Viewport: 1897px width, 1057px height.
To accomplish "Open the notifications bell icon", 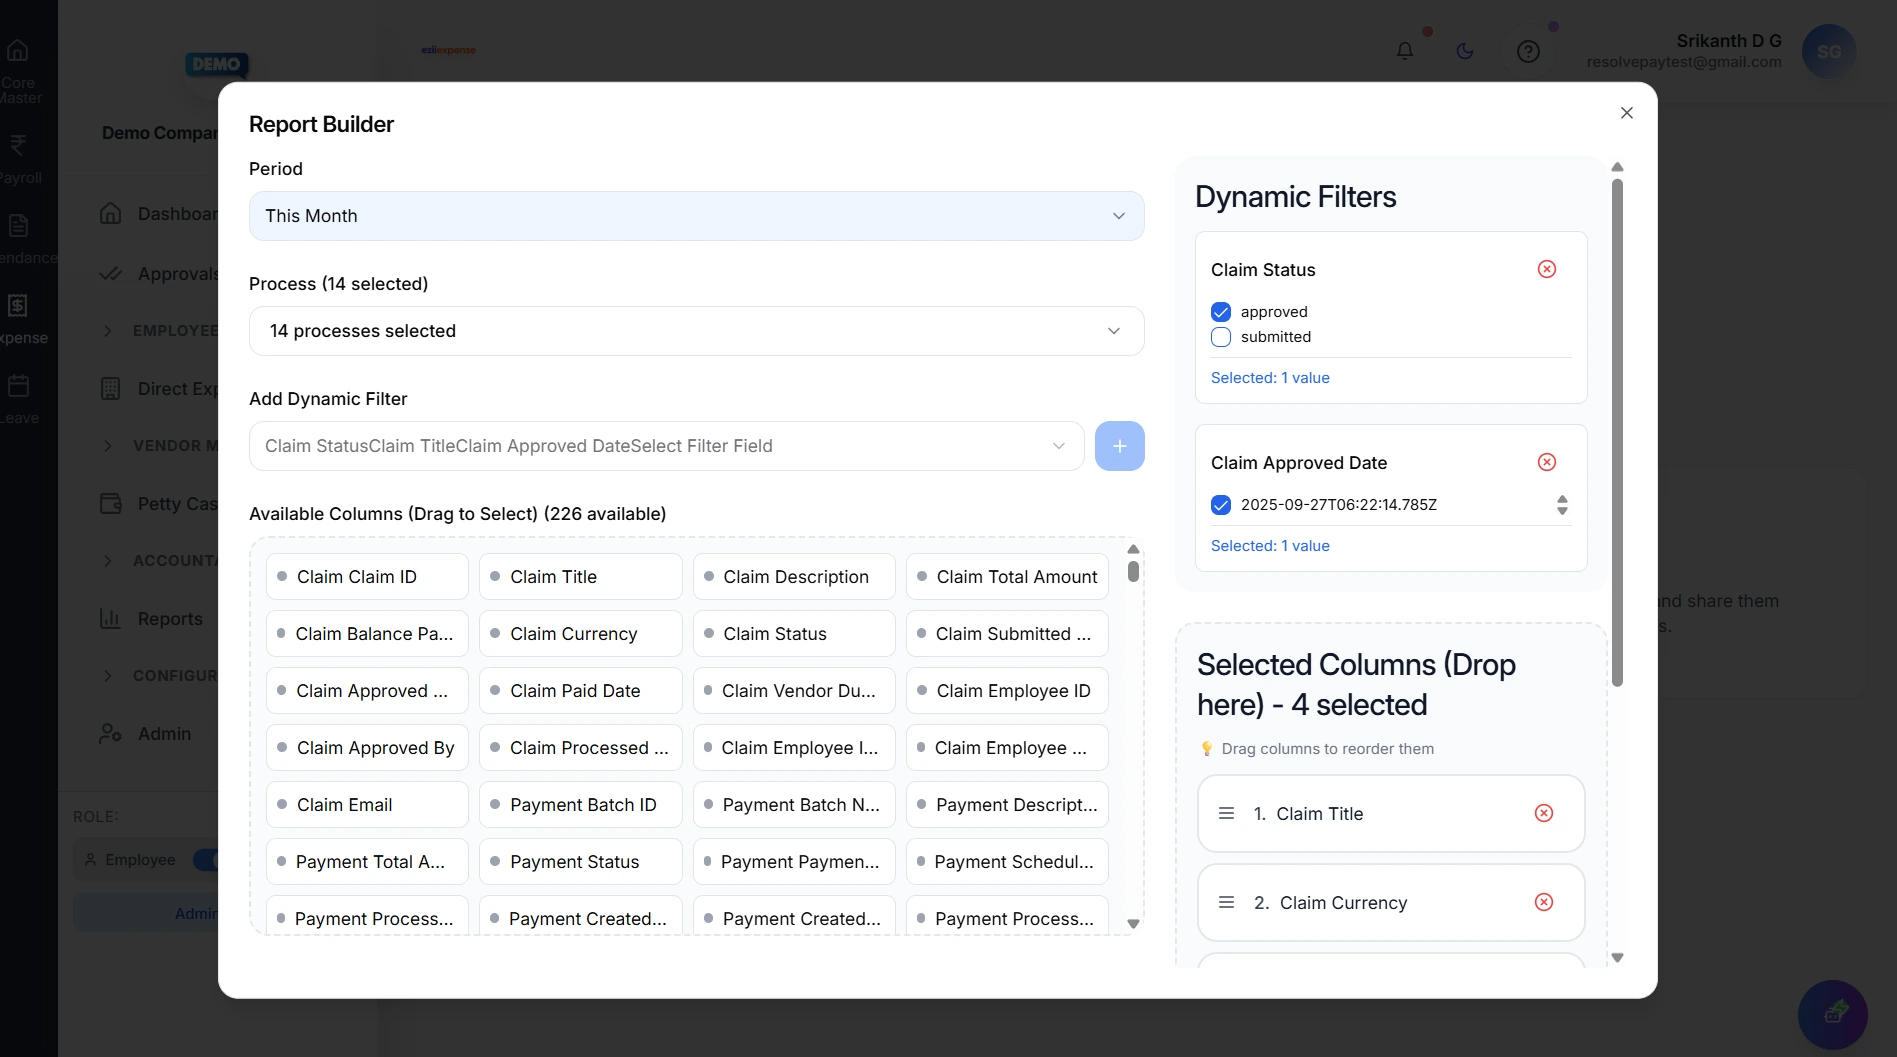I will (1404, 50).
